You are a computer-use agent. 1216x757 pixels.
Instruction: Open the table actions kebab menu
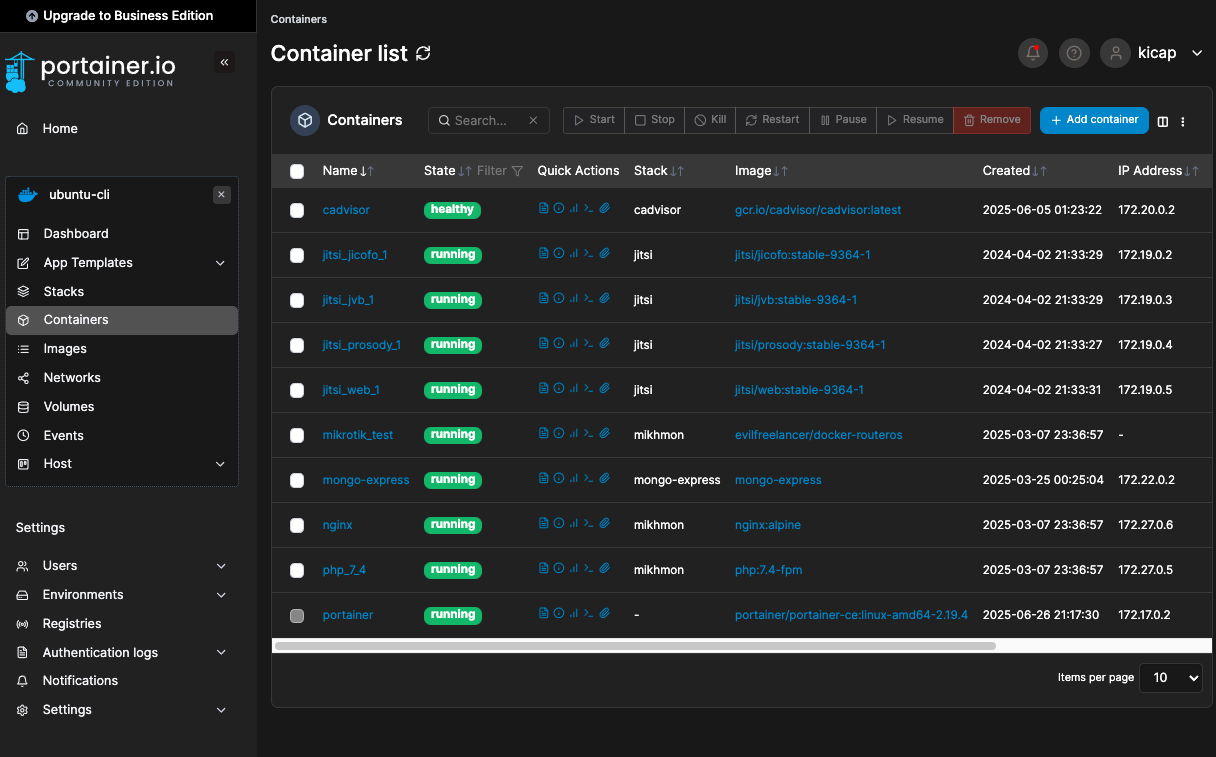click(x=1183, y=121)
